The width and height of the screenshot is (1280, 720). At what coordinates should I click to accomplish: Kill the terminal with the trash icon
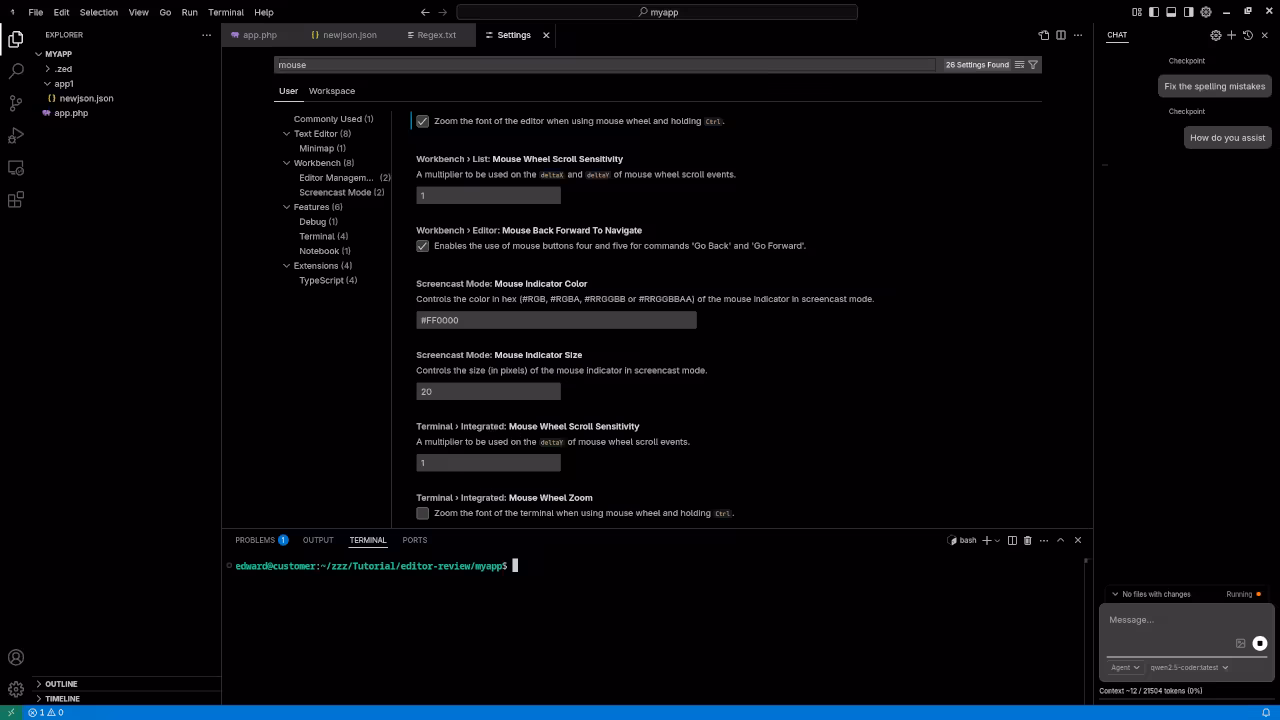click(x=1027, y=540)
